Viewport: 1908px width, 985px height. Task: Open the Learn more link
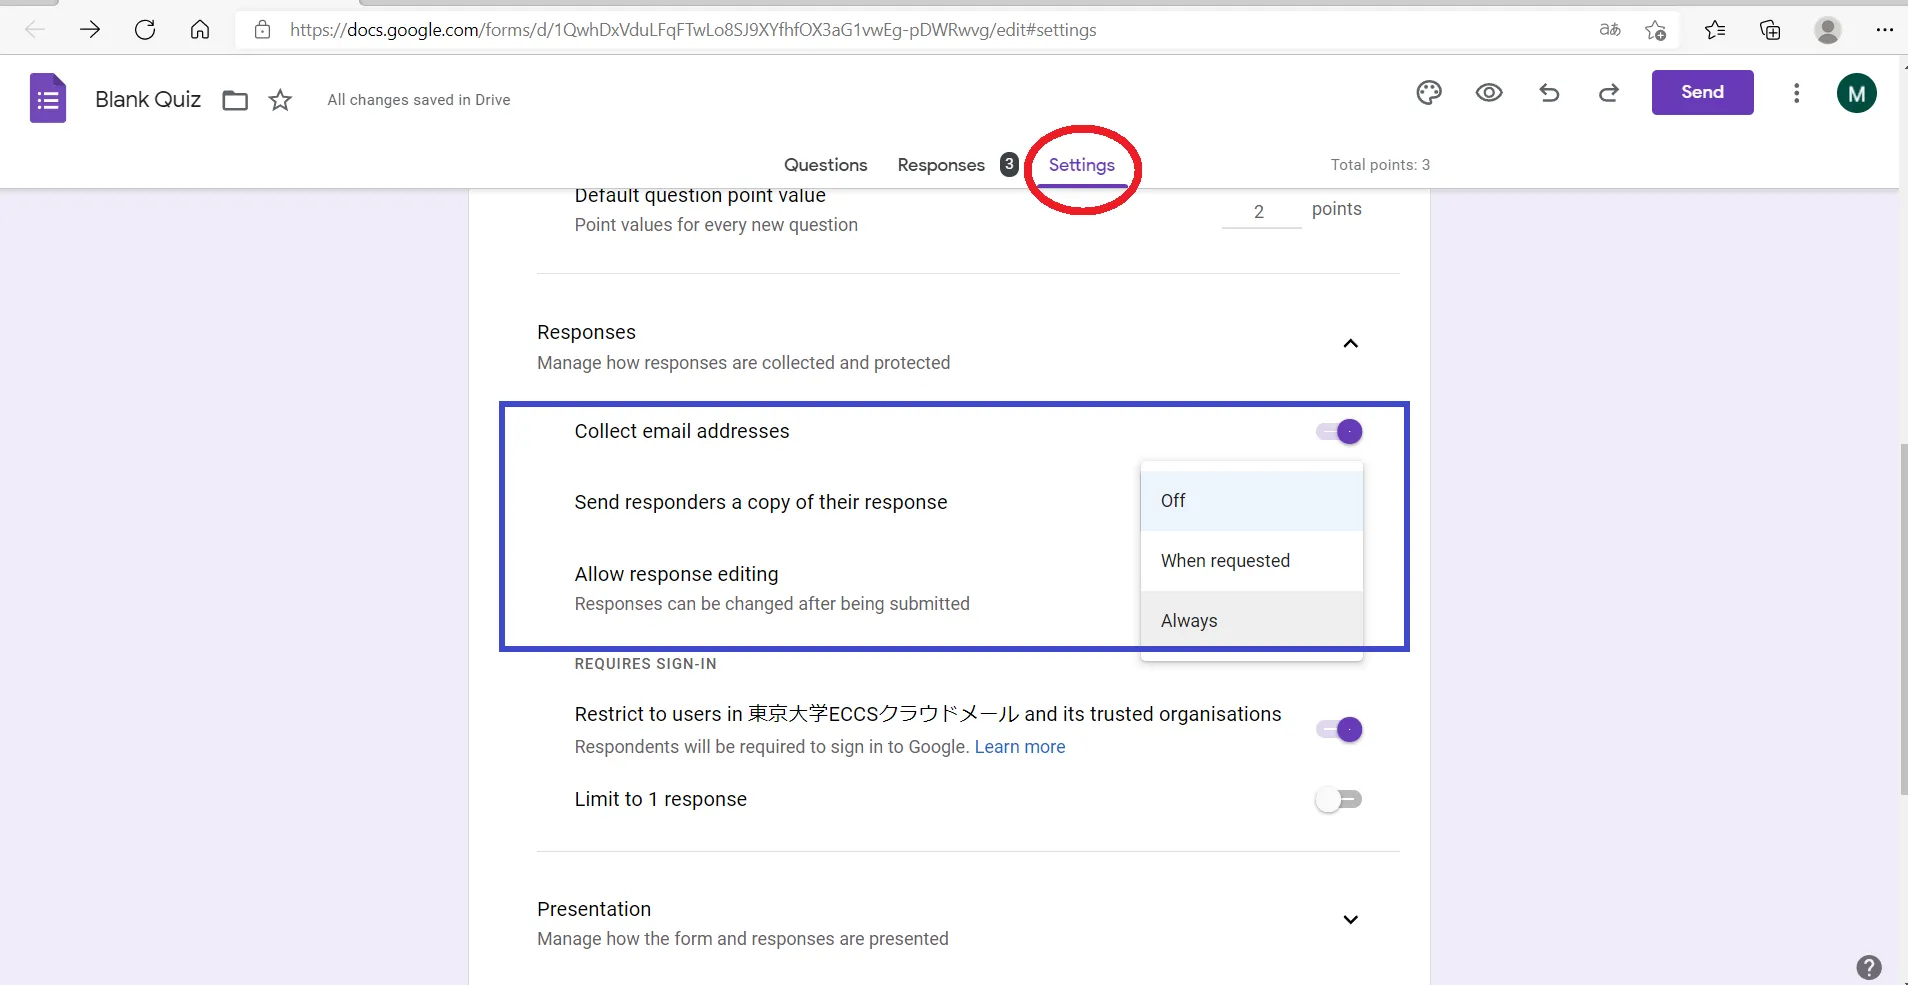(1019, 747)
